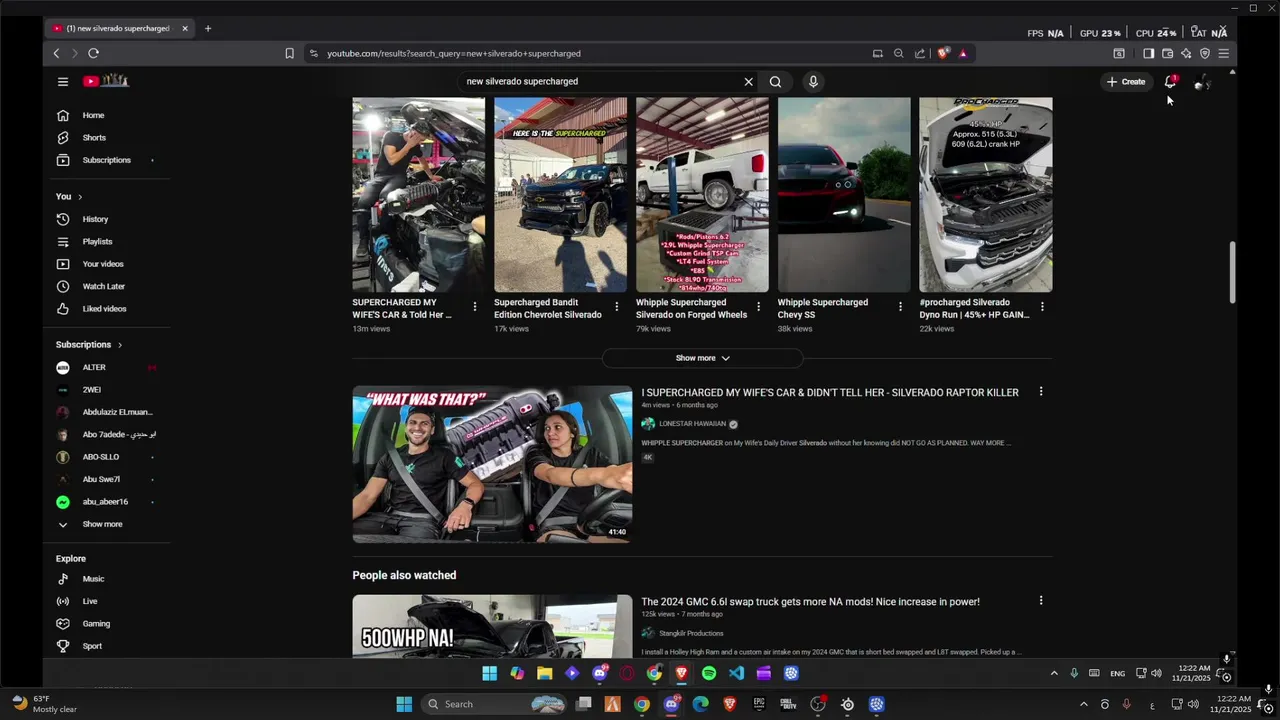Open the Brave main menu

(1224, 53)
